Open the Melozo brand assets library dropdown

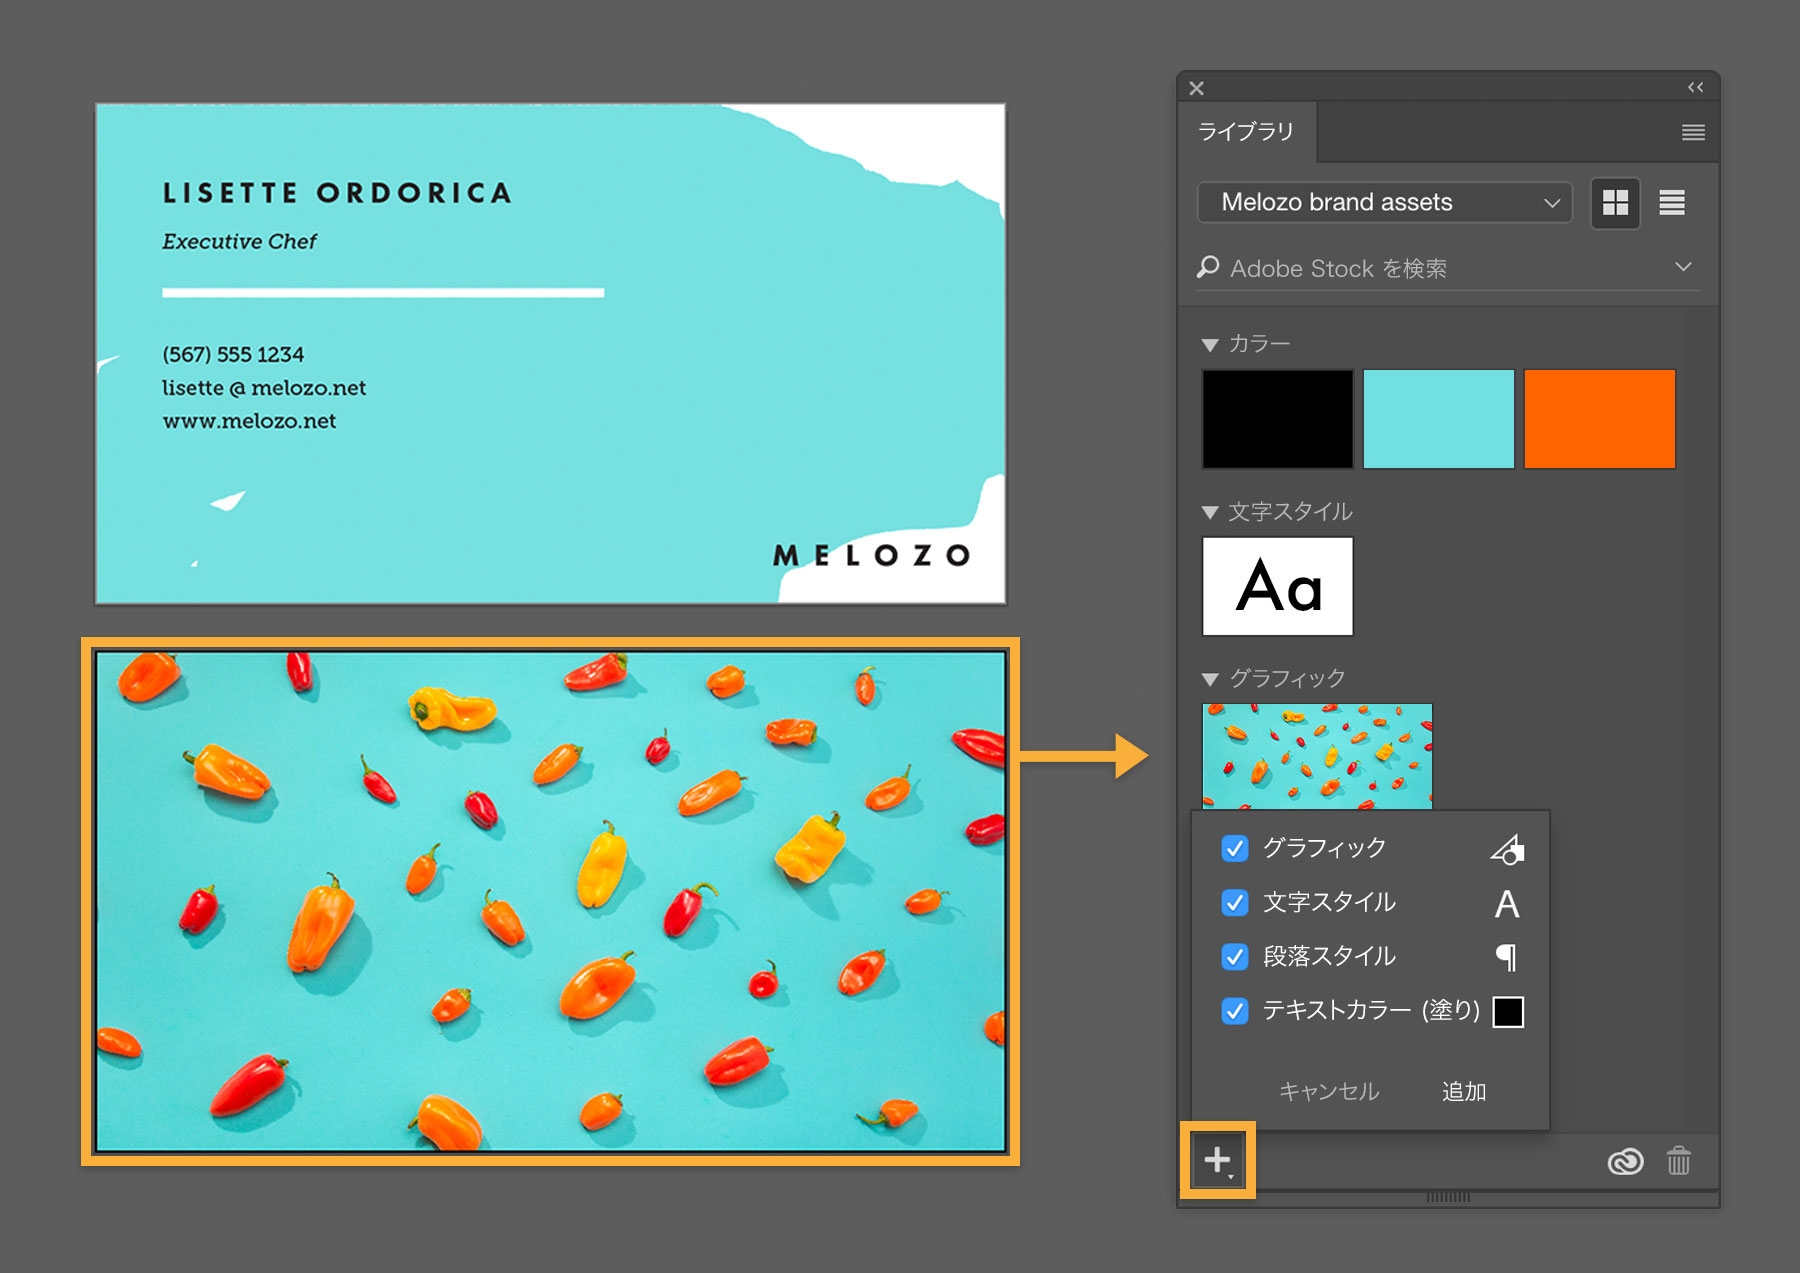(1385, 202)
